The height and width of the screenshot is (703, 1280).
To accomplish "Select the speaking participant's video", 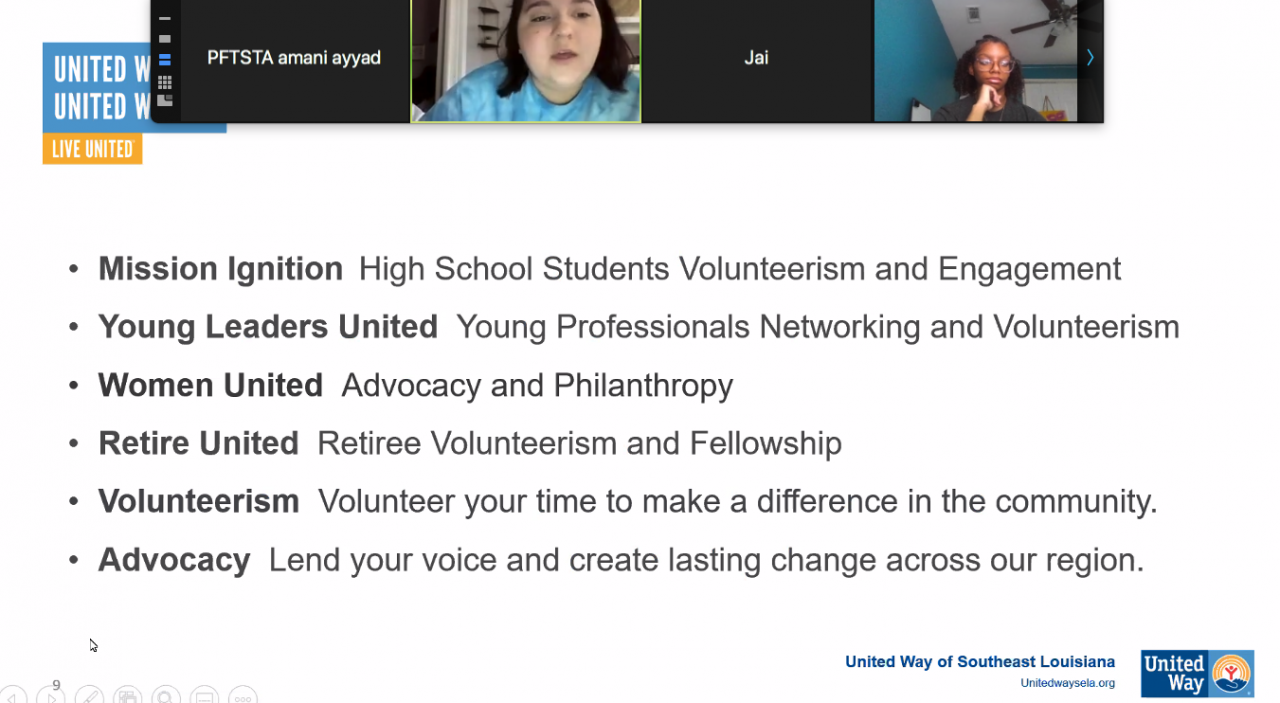I will (x=526, y=60).
